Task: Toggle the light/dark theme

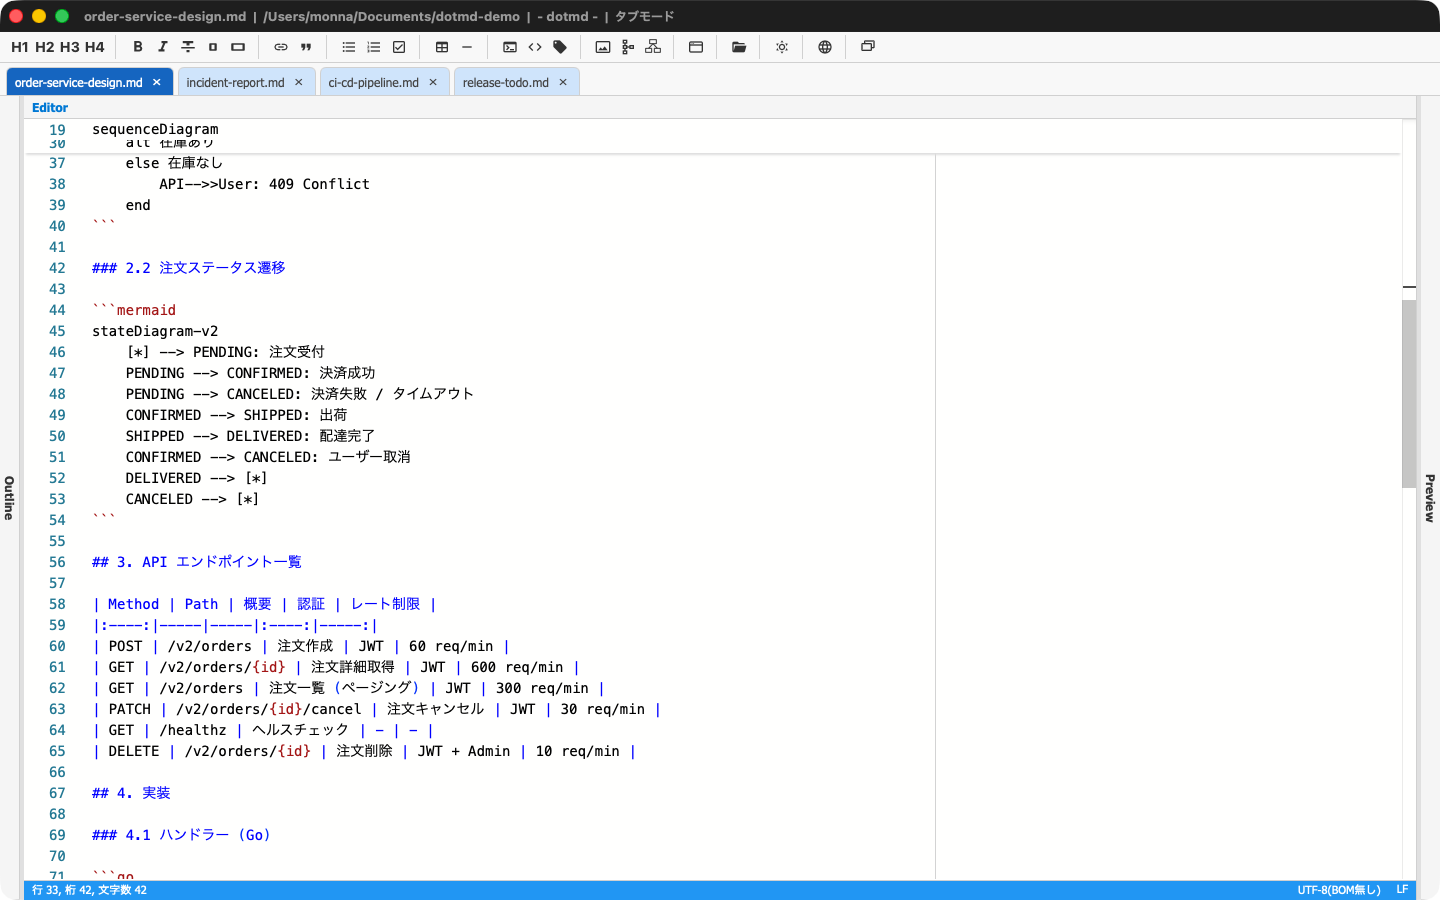Action: click(x=782, y=47)
